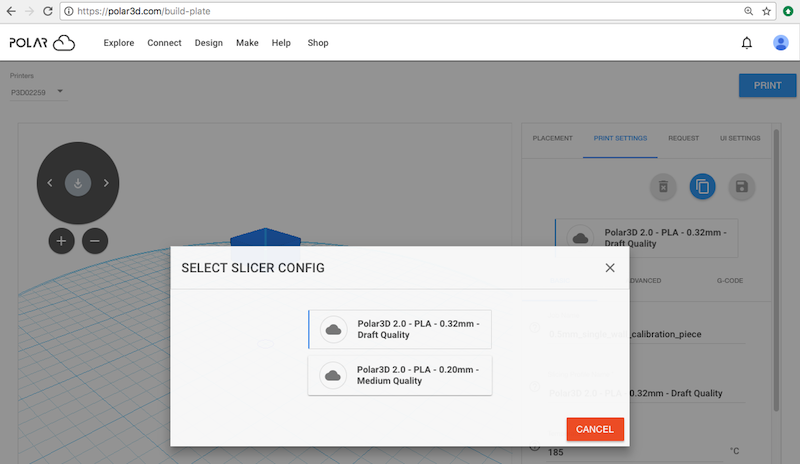Click cloud icon in the panel's Draft Quality card
Screen dimensions: 800x464
(x=580, y=238)
